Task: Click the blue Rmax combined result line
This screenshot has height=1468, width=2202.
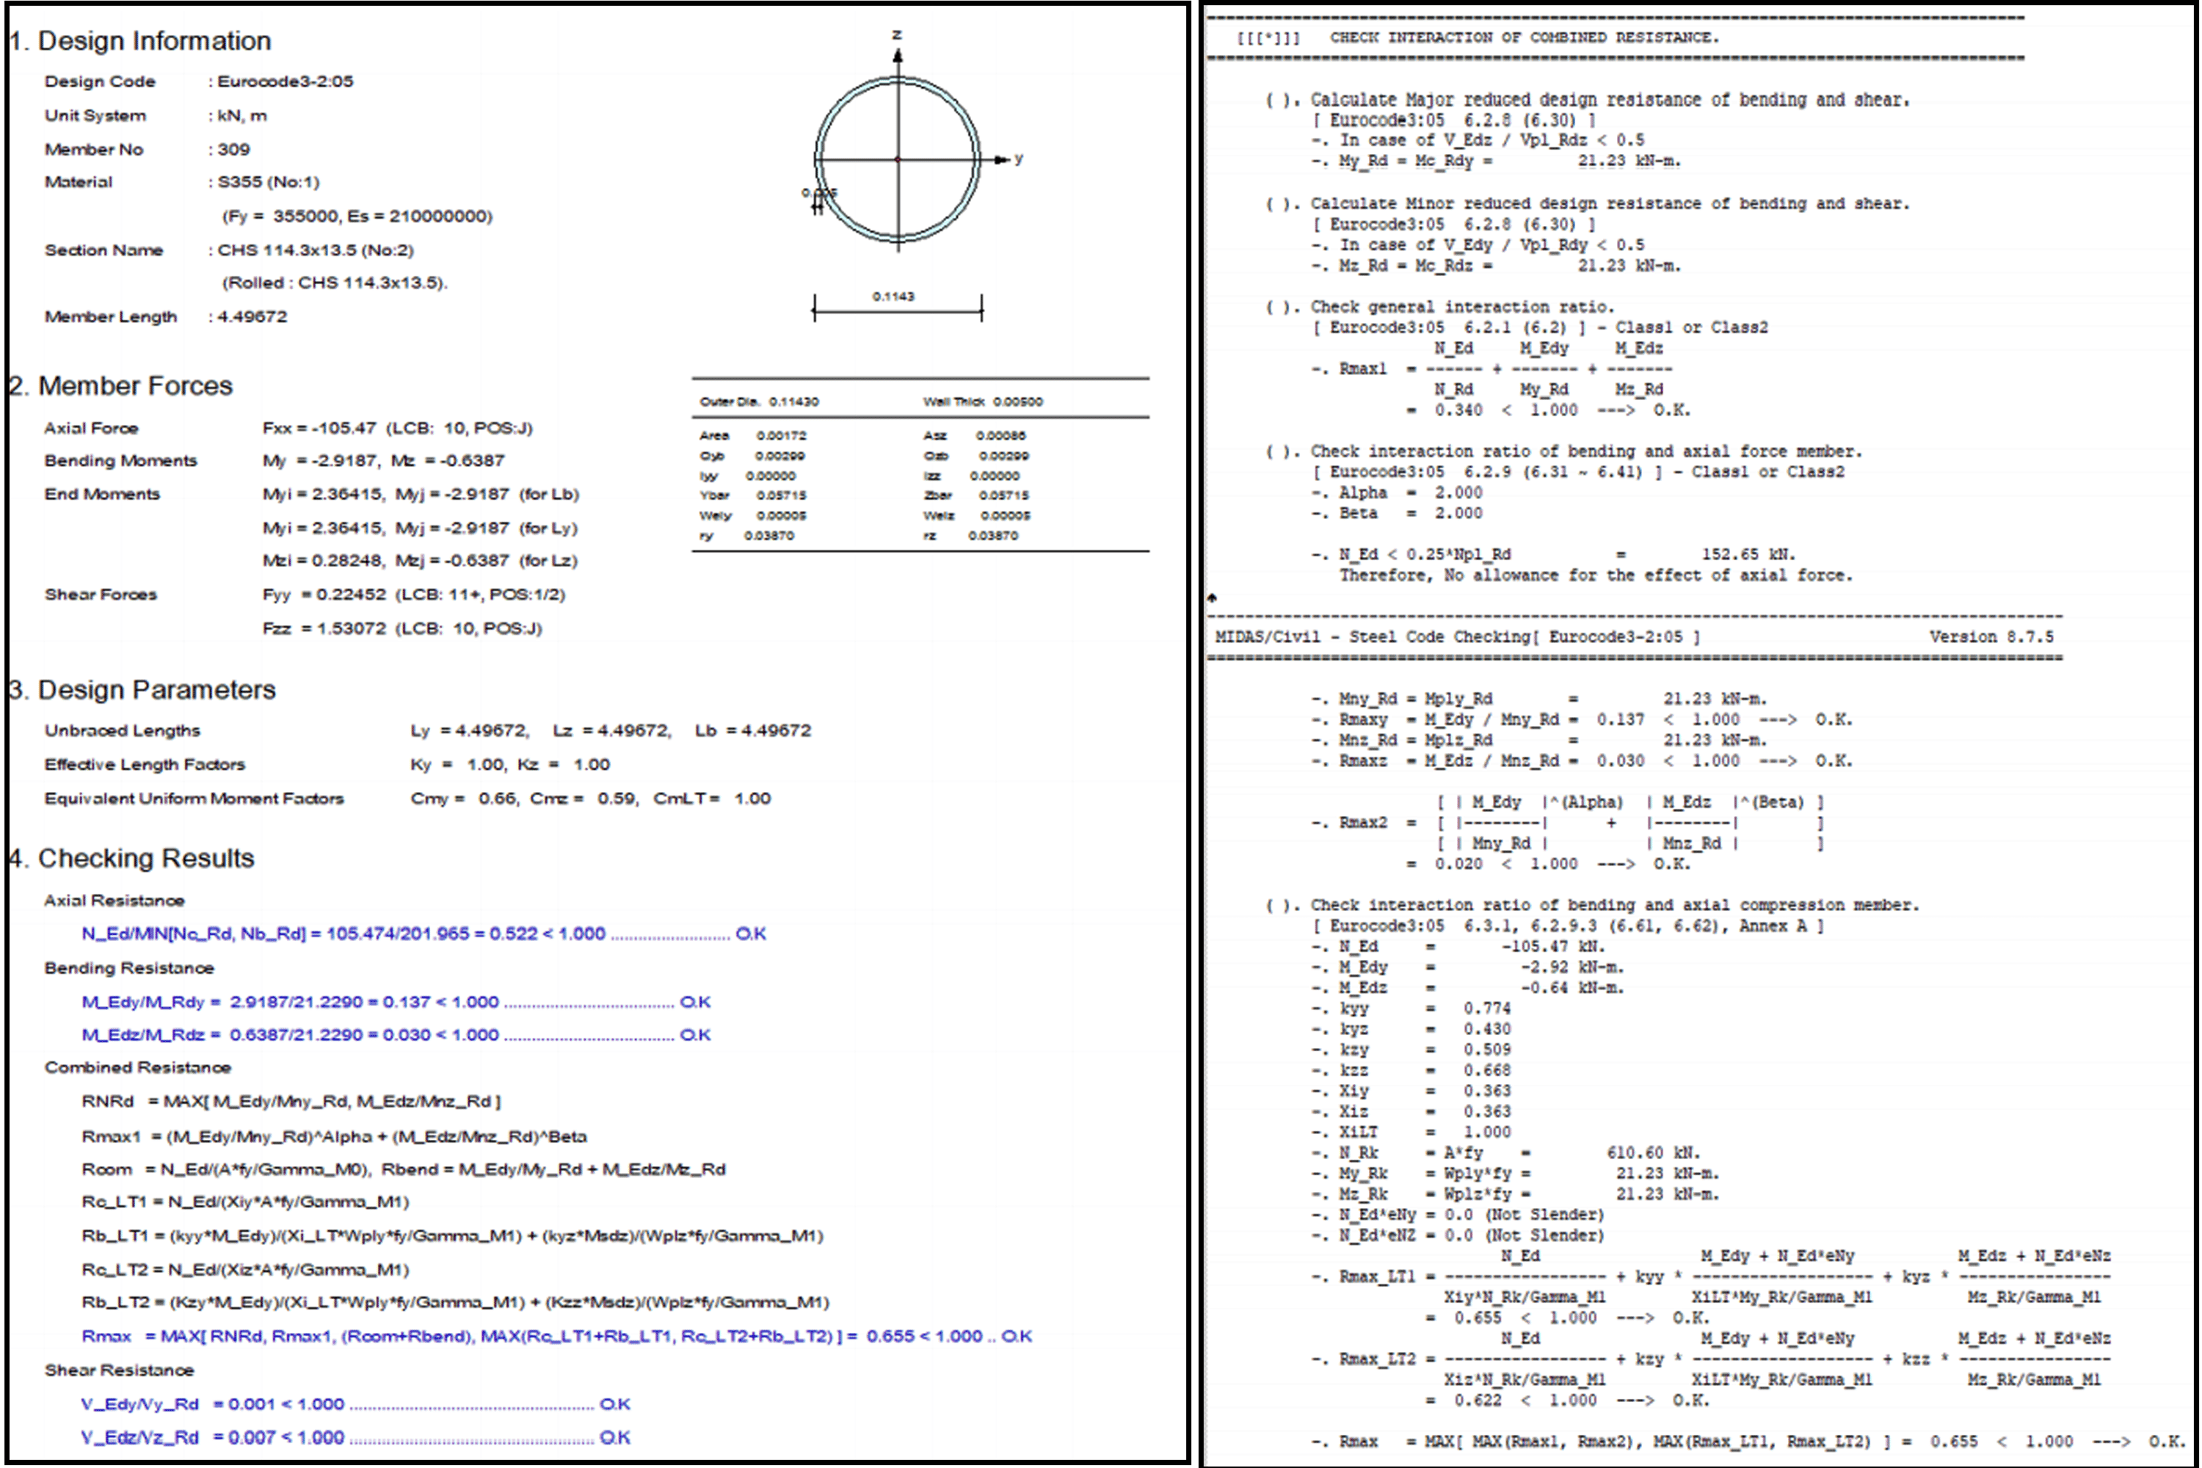Action: (x=557, y=1336)
